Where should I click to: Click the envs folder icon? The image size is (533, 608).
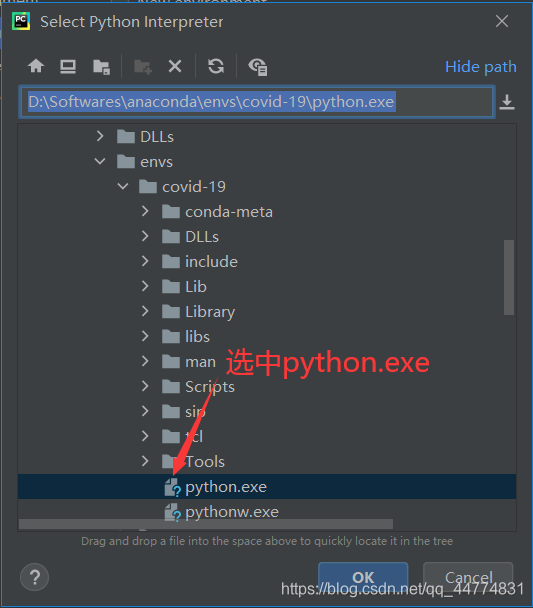(126, 162)
